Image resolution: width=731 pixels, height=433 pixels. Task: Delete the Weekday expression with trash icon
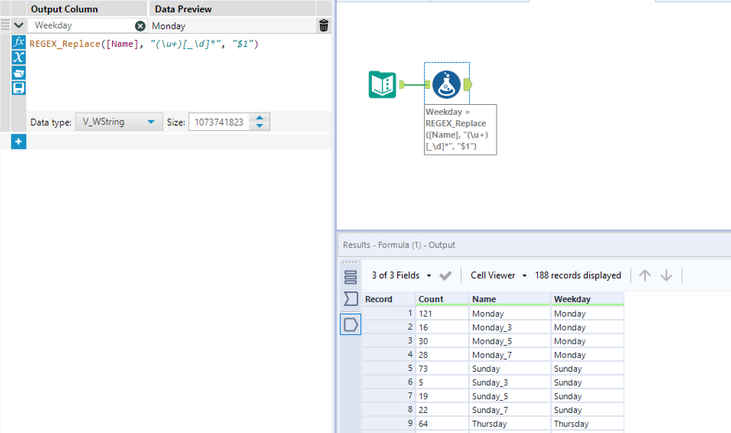[324, 26]
